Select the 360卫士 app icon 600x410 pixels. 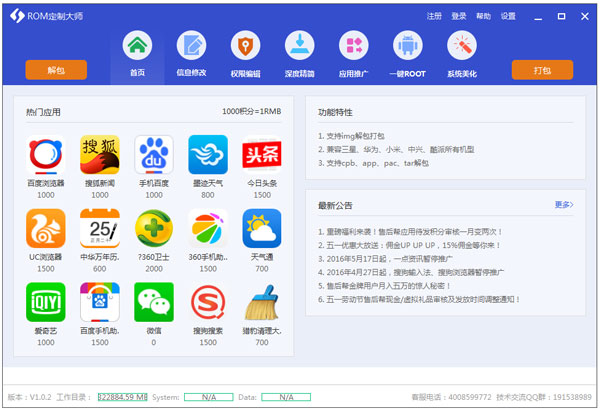point(154,228)
